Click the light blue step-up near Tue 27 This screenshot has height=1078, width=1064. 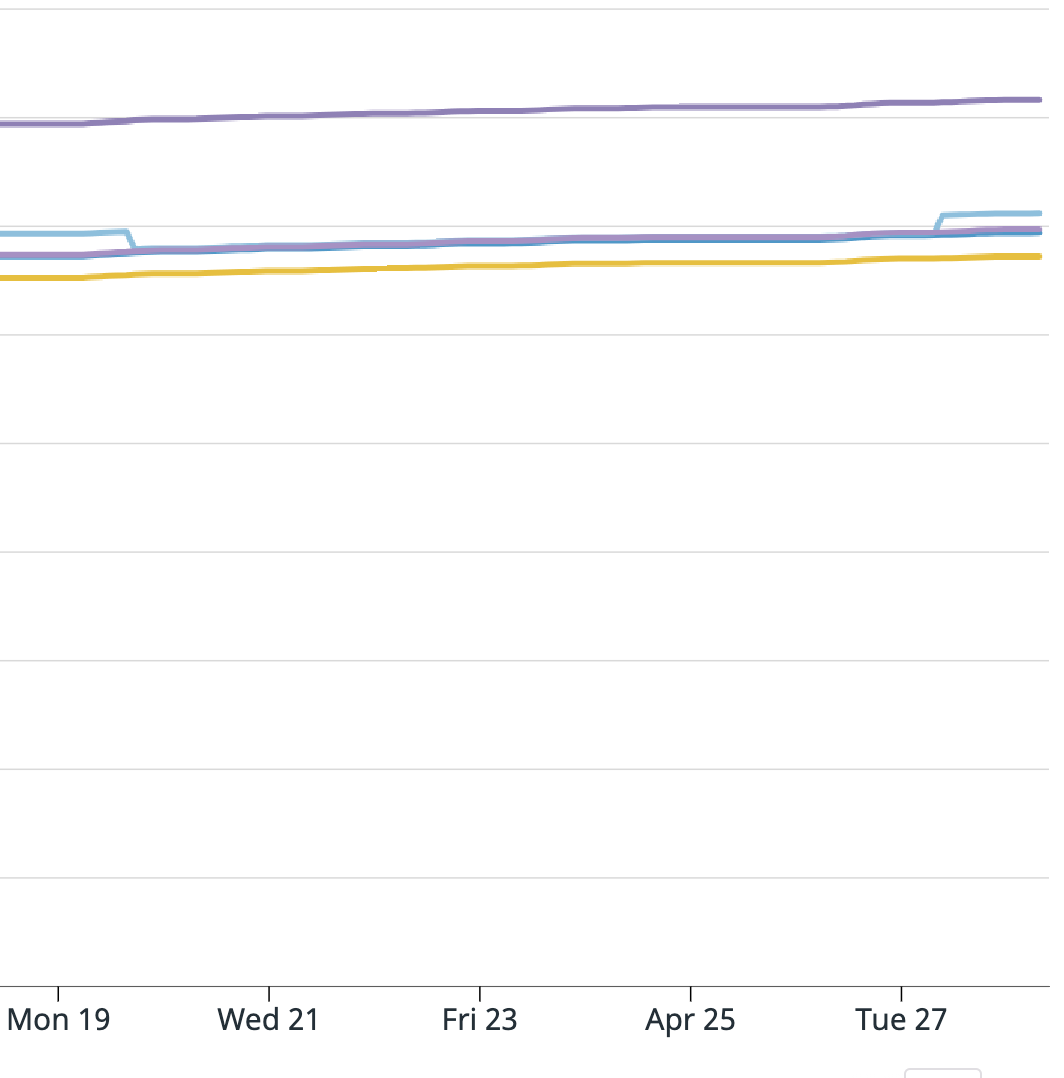938,223
